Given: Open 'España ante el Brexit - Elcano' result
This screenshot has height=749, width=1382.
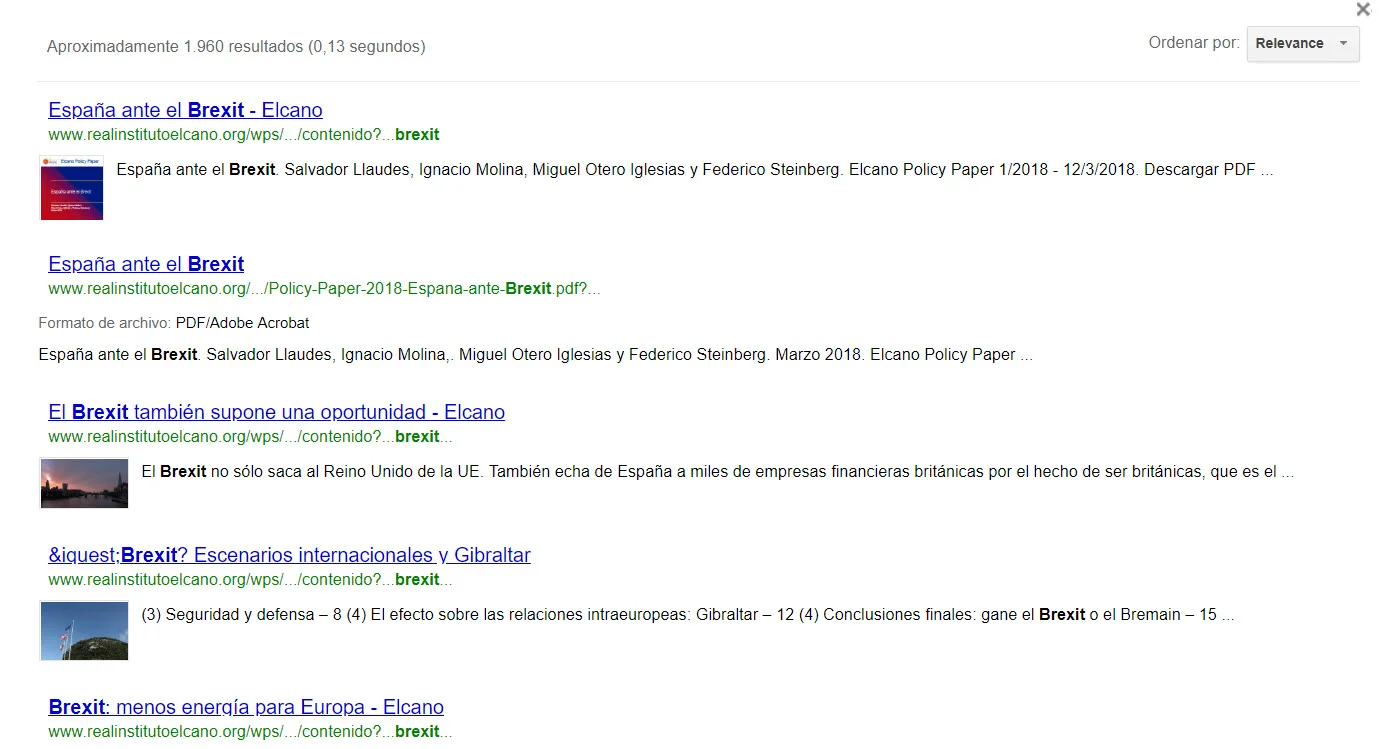Looking at the screenshot, I should tap(185, 110).
